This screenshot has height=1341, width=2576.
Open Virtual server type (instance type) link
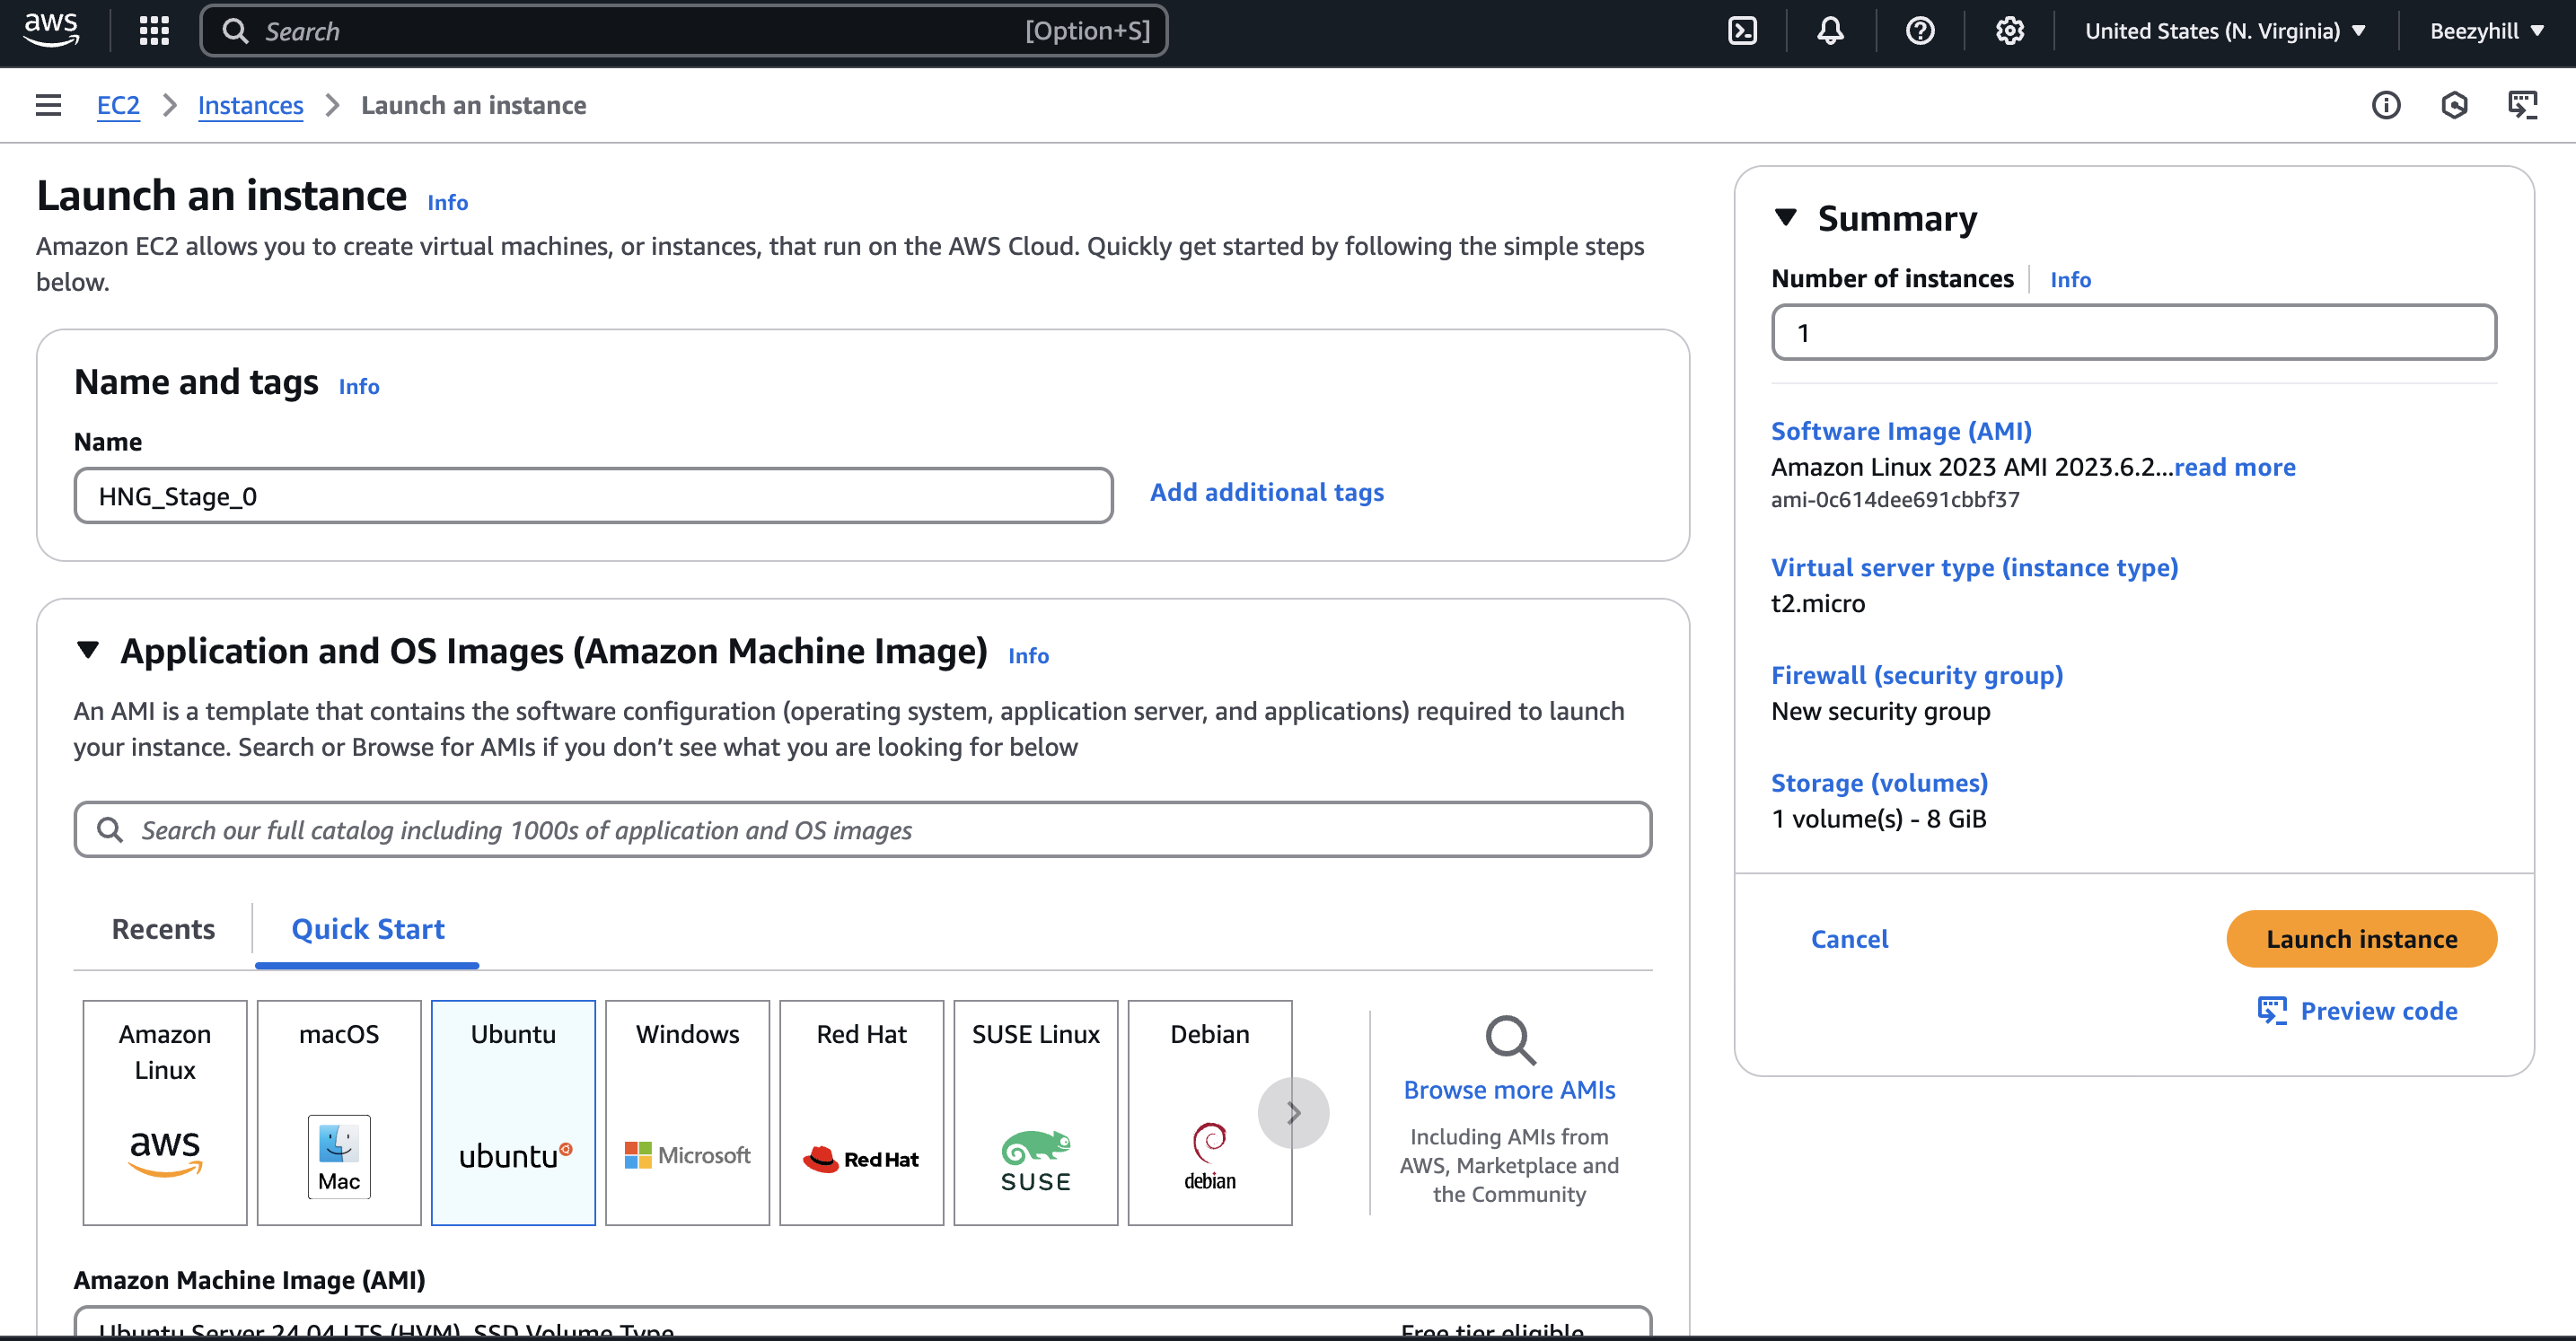(x=1974, y=567)
